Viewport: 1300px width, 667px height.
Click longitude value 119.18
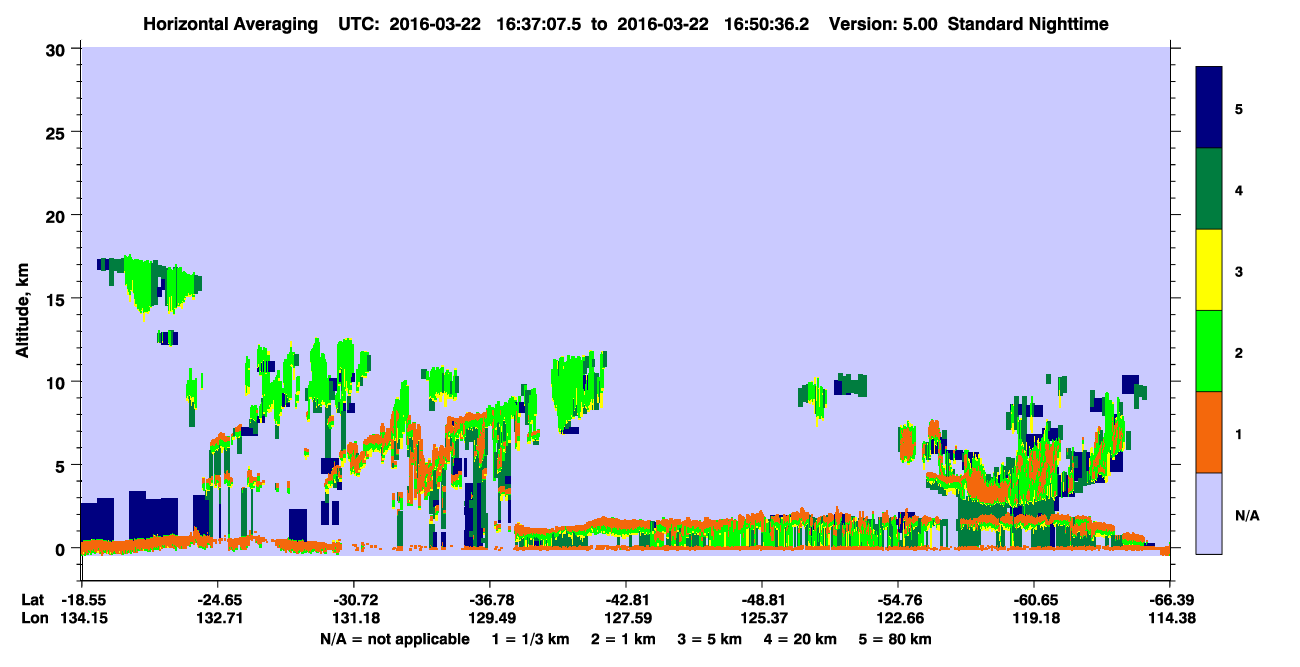point(1034,618)
